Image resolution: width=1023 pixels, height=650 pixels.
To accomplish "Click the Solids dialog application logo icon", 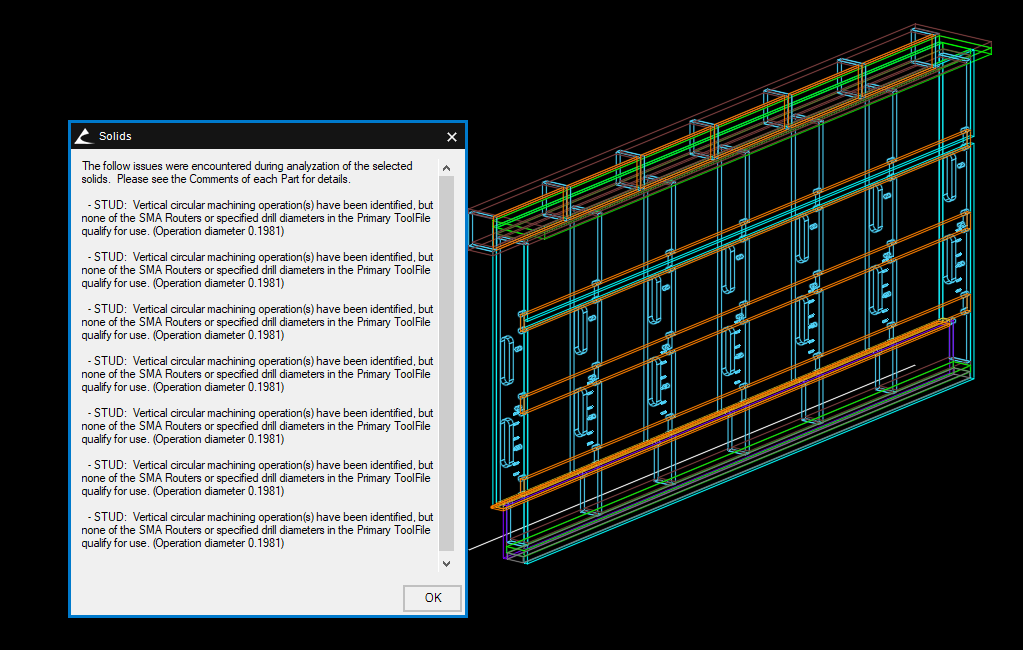I will tap(84, 136).
